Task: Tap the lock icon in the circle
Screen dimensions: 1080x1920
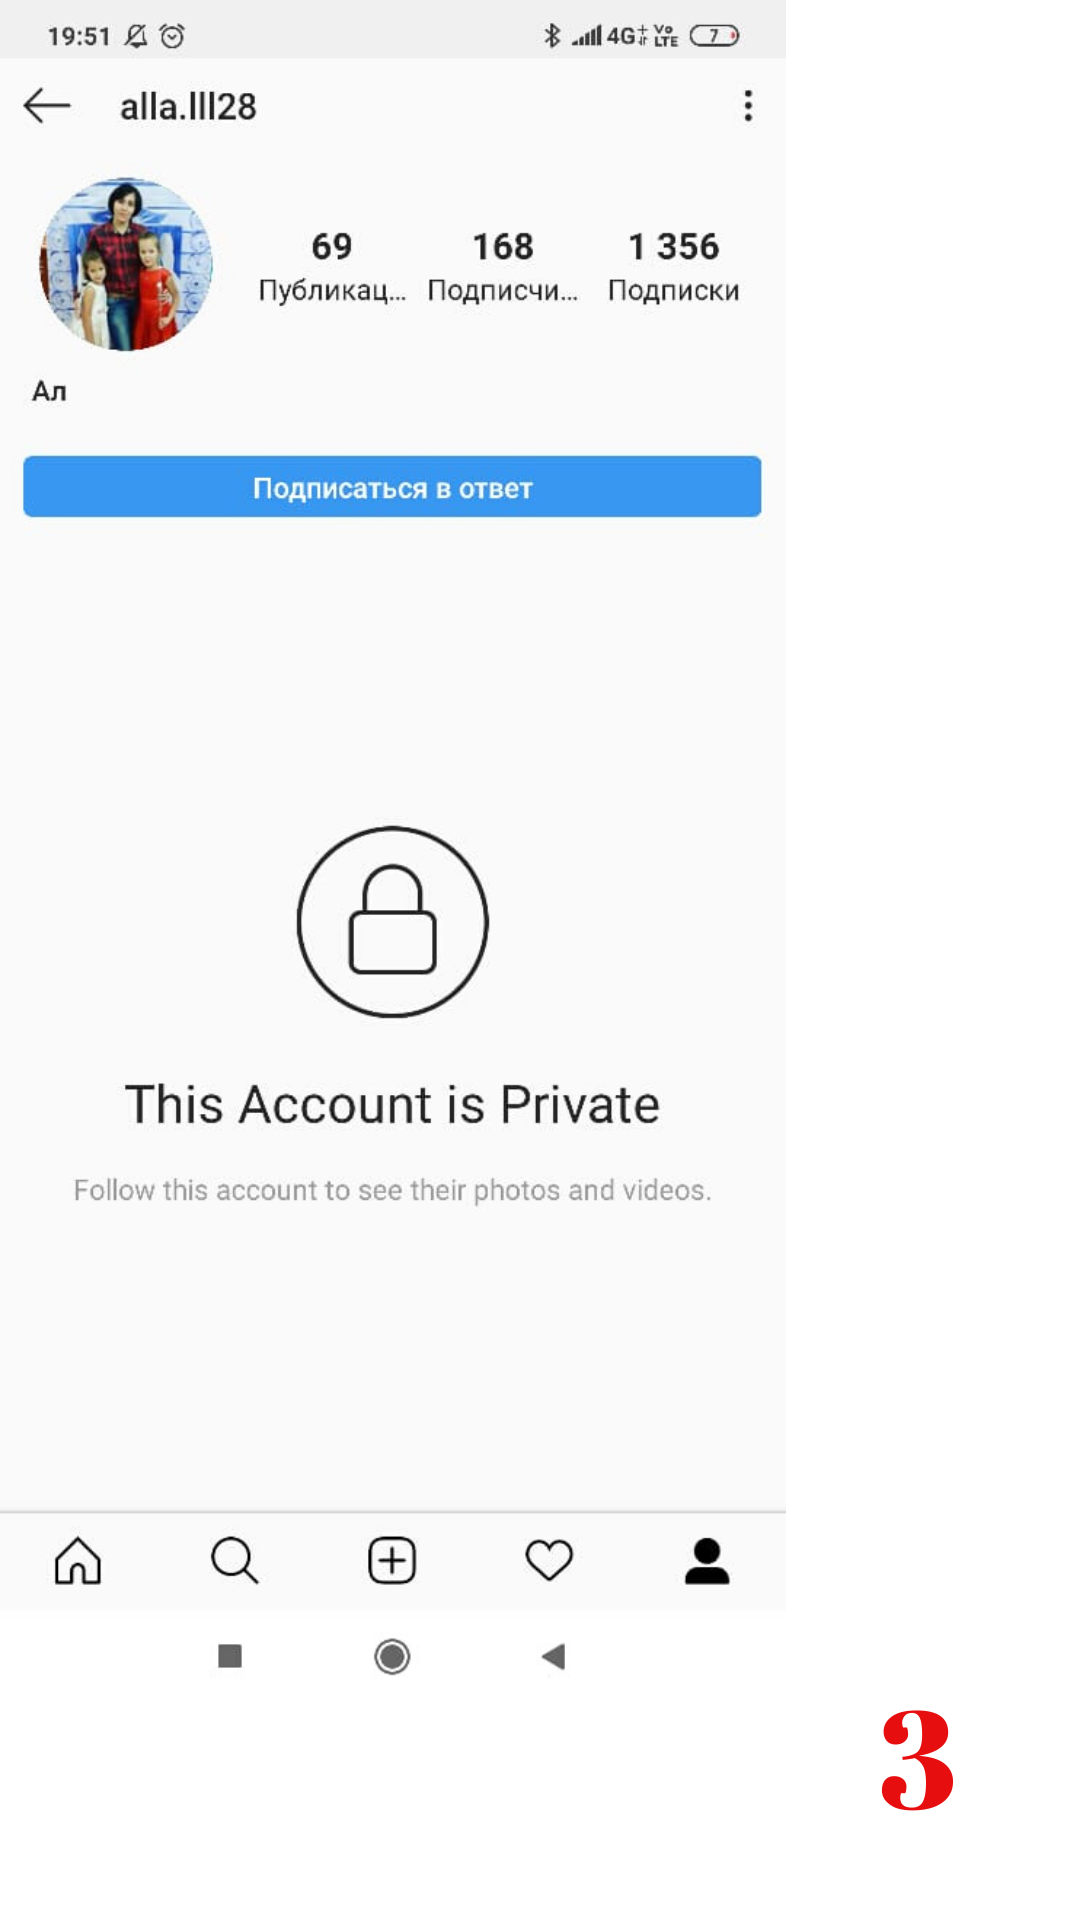Action: click(392, 921)
